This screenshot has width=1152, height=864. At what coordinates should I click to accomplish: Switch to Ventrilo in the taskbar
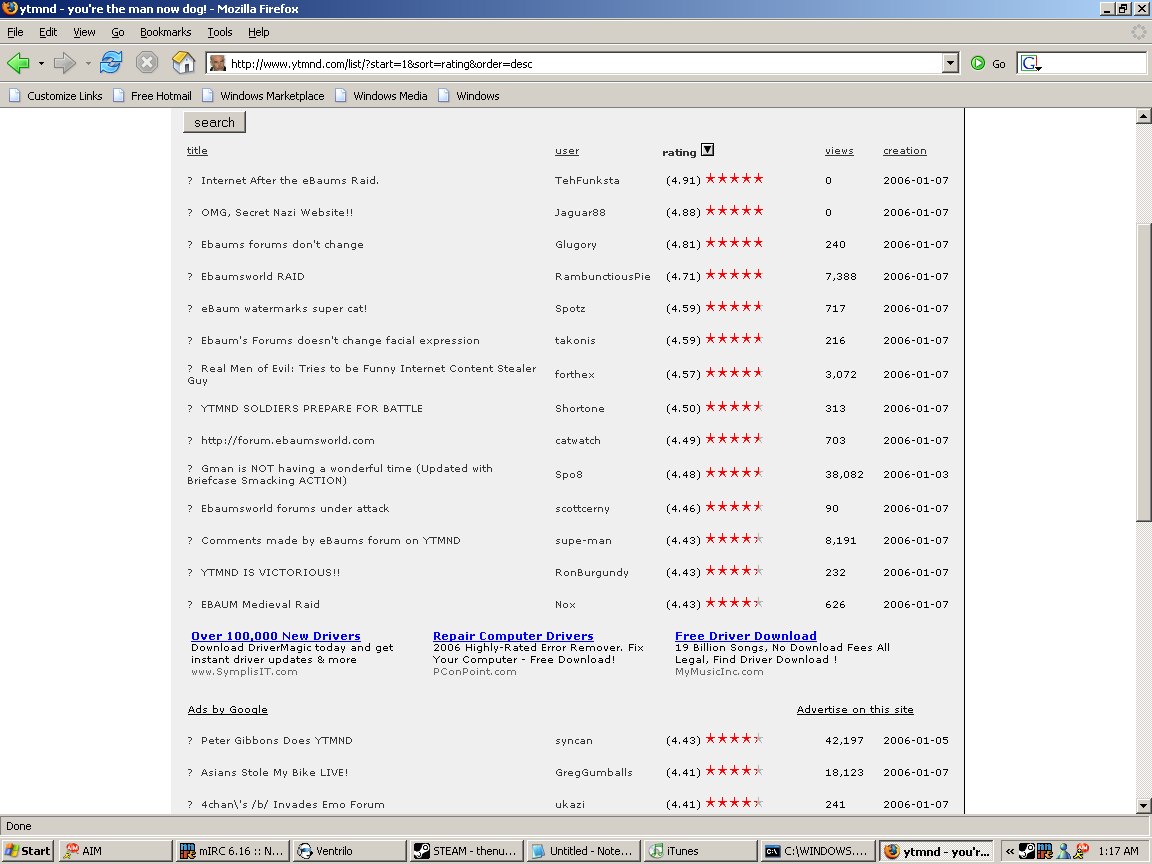350,851
